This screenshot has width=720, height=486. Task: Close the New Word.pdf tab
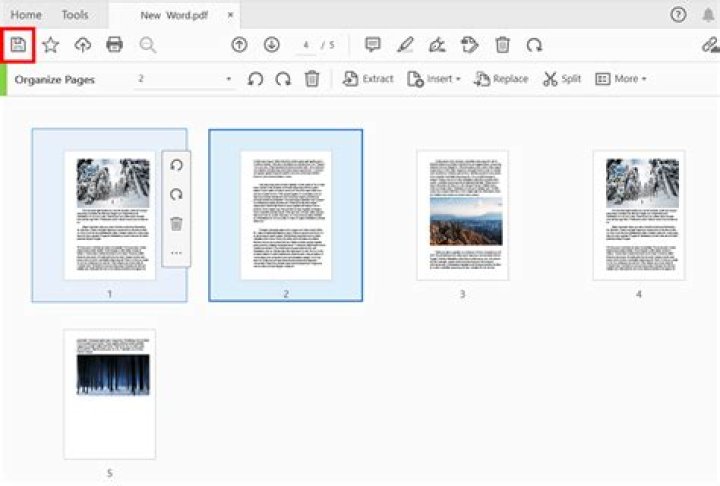pyautogui.click(x=231, y=15)
